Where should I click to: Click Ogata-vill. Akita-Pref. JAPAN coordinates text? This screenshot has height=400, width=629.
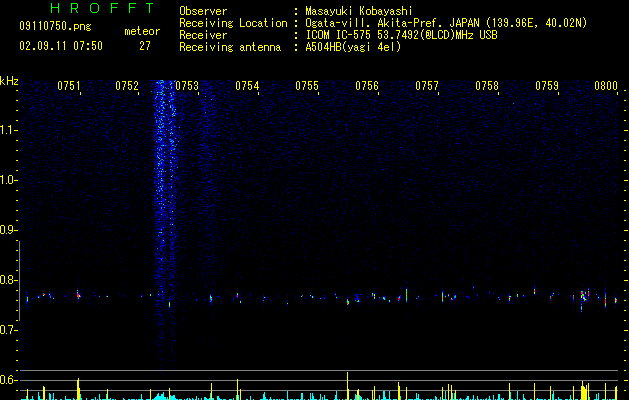click(446, 23)
